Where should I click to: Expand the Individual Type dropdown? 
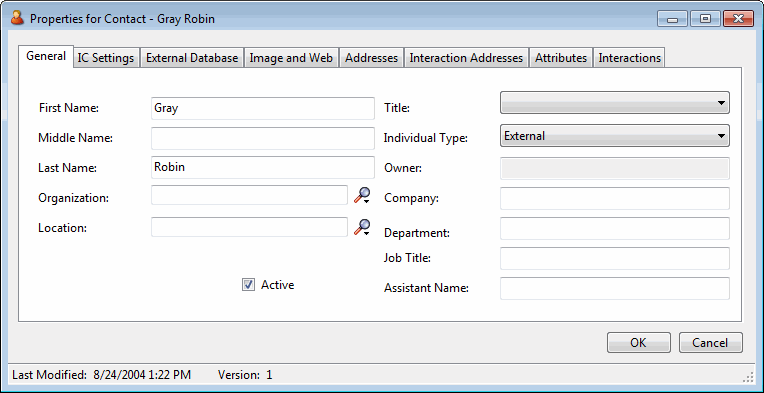pyautogui.click(x=614, y=136)
